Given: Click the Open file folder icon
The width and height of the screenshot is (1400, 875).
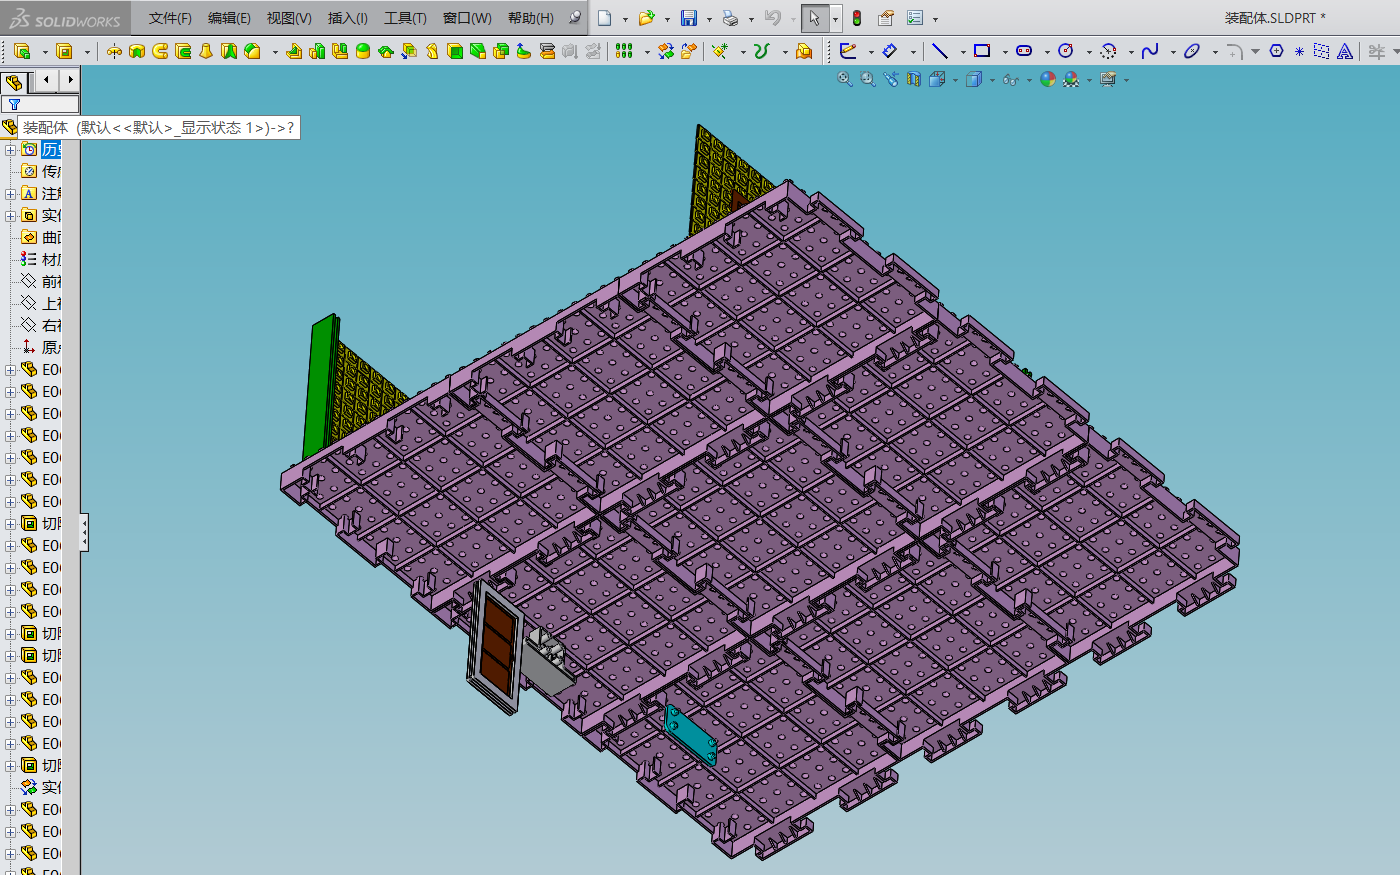Looking at the screenshot, I should tap(646, 18).
